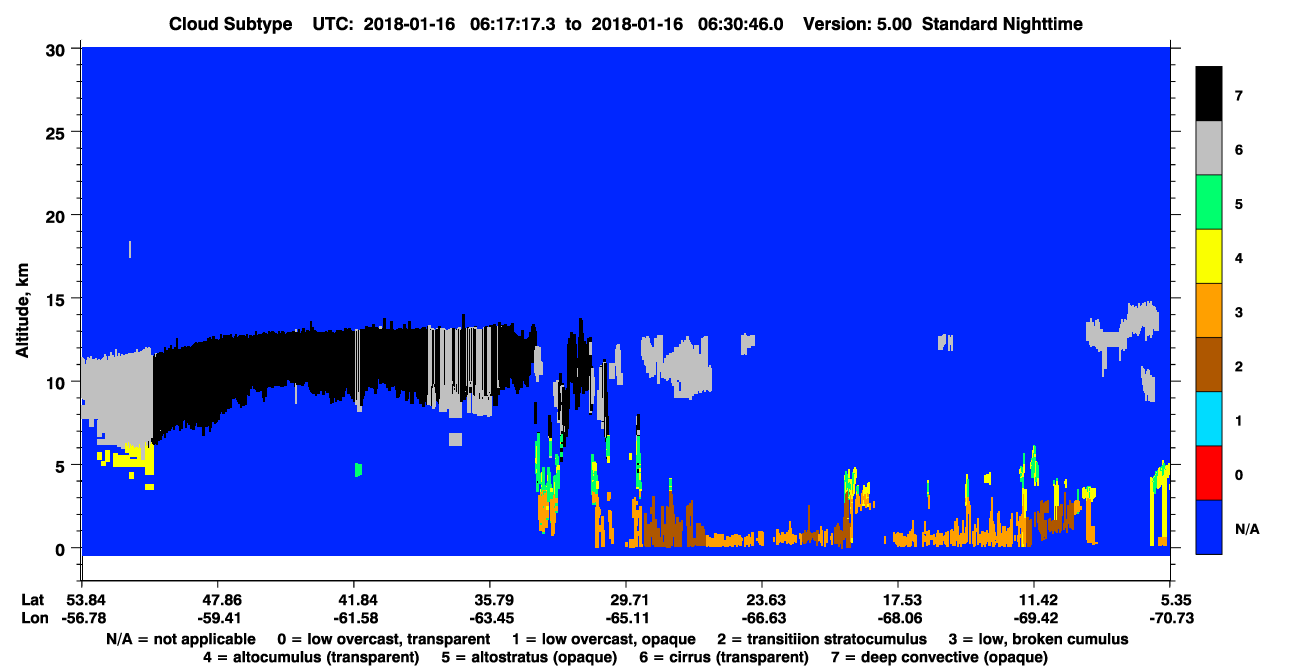Click the altitude tick label 10
The height and width of the screenshot is (667, 1300).
click(x=58, y=382)
